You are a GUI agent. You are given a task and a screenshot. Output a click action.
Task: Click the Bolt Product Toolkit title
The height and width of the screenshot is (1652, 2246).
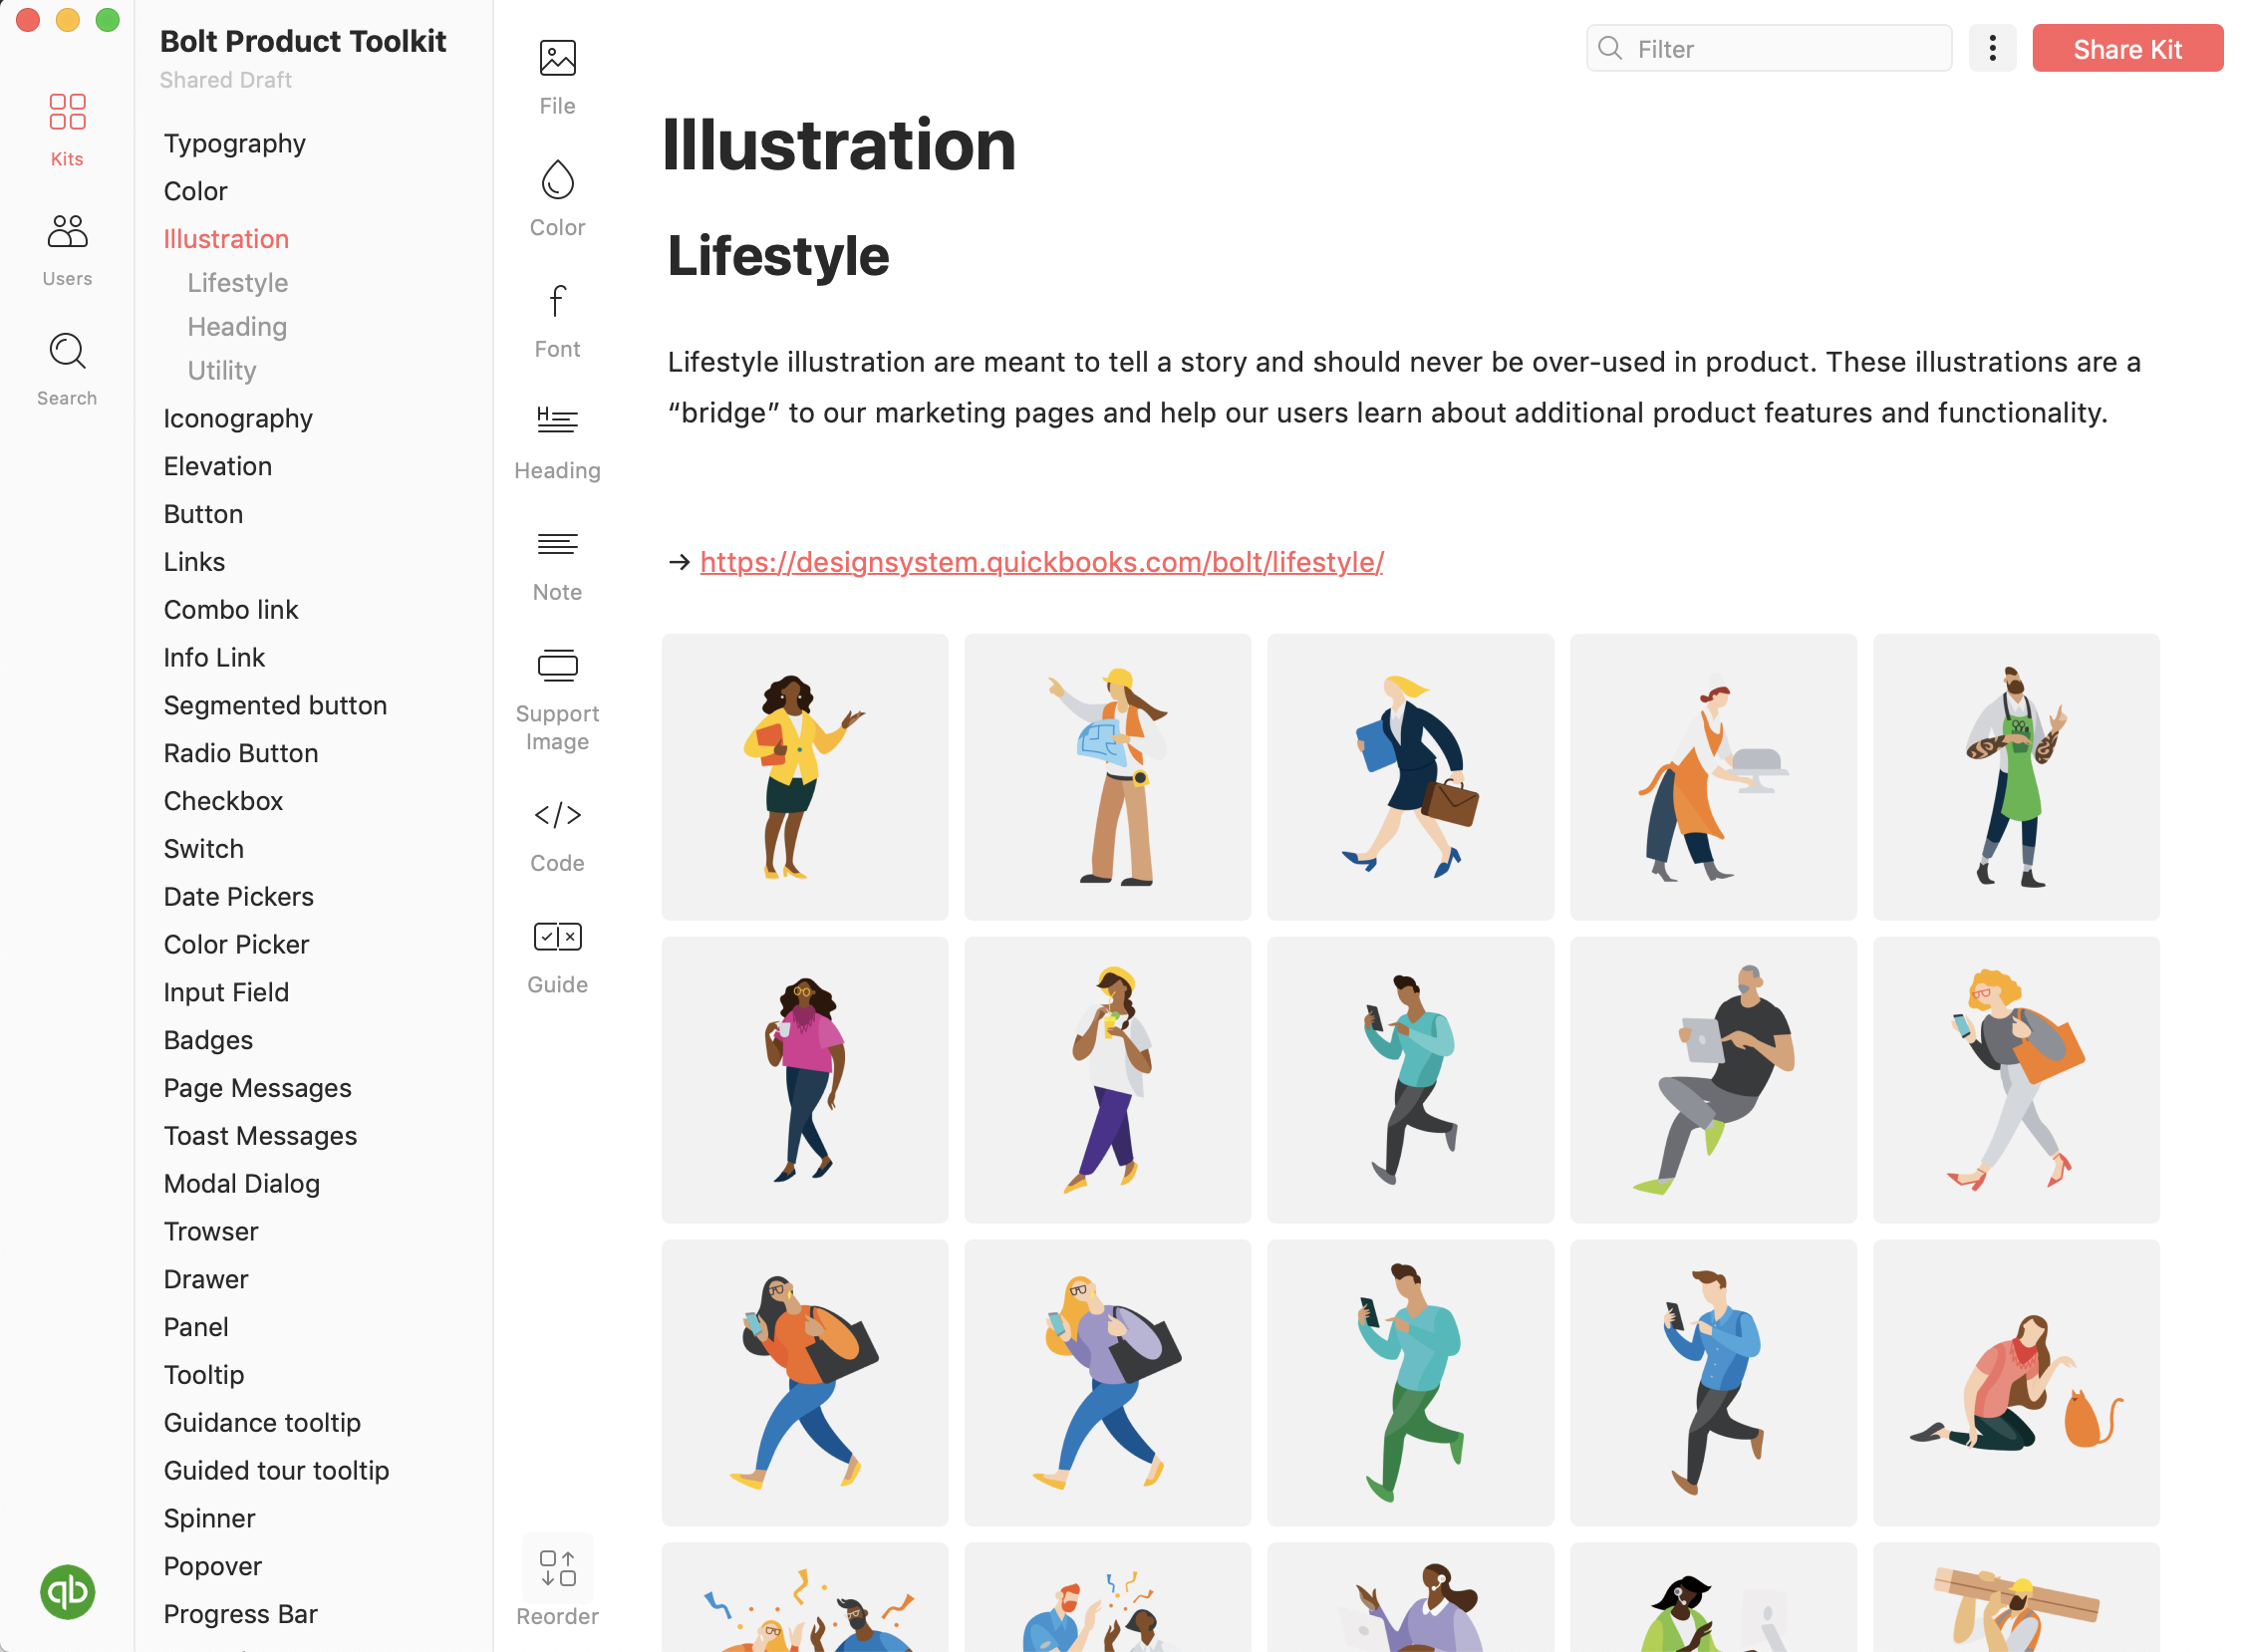click(x=303, y=41)
